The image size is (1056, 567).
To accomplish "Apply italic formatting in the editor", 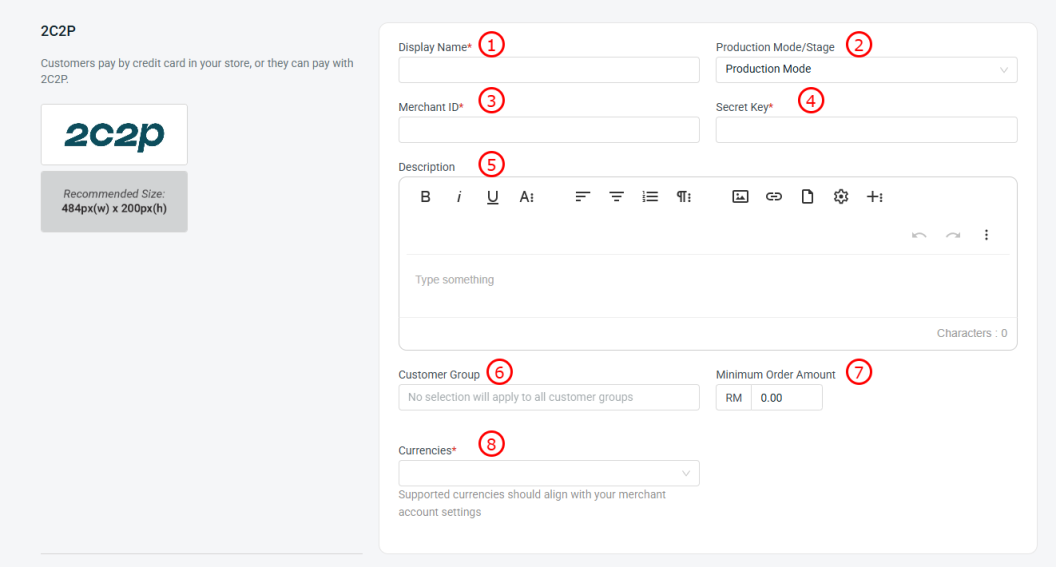I will coord(459,197).
